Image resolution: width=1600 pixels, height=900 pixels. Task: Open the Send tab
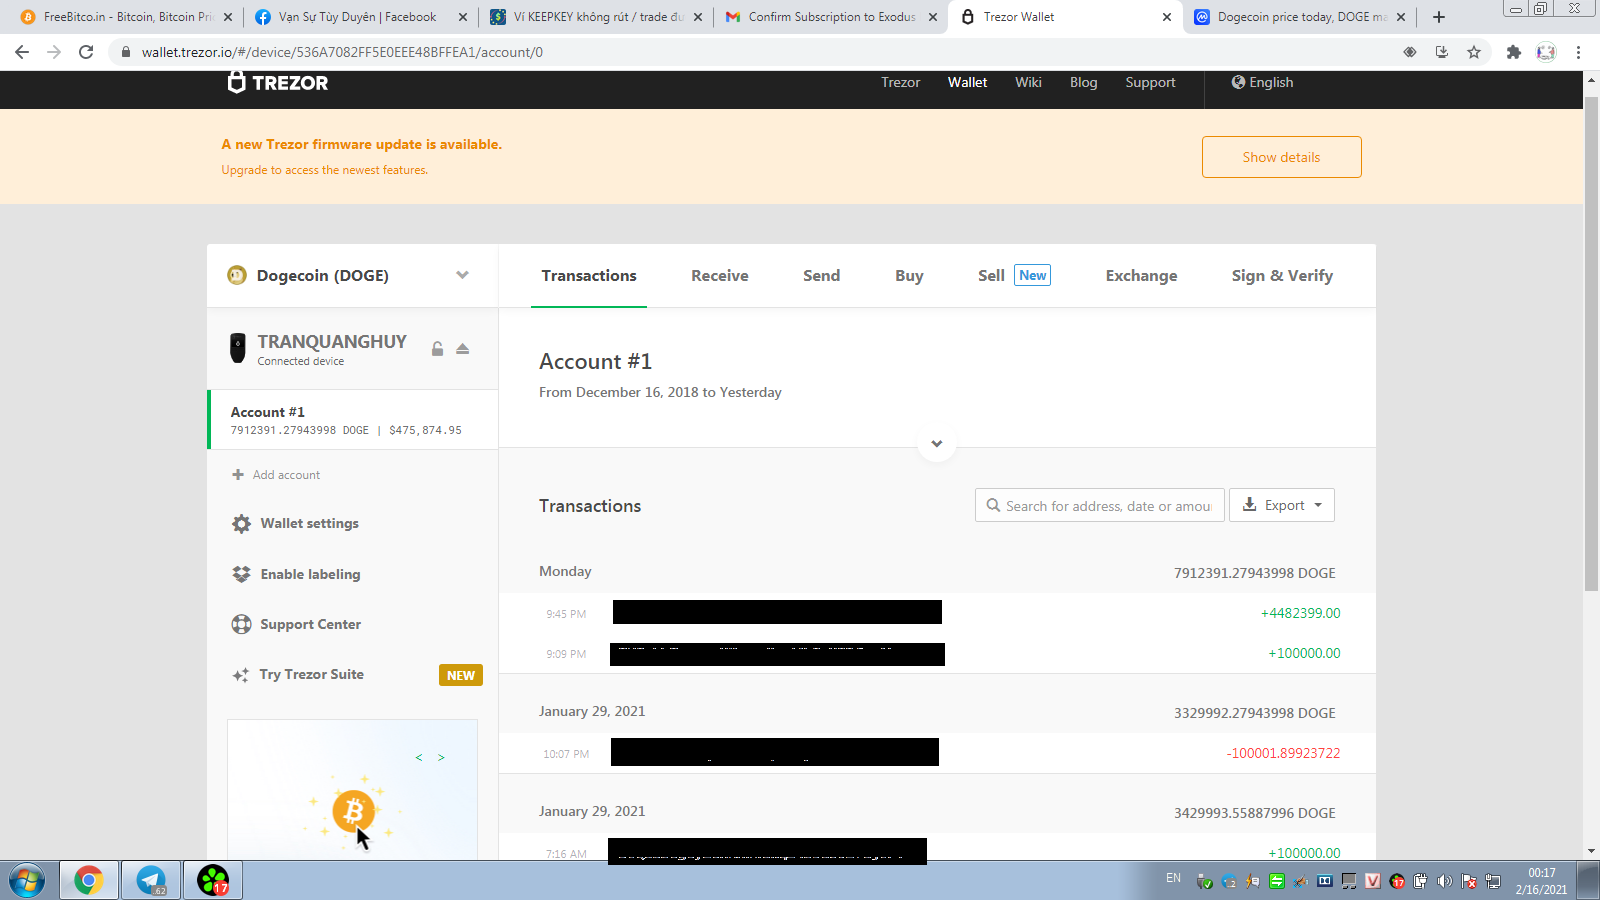pyautogui.click(x=821, y=276)
